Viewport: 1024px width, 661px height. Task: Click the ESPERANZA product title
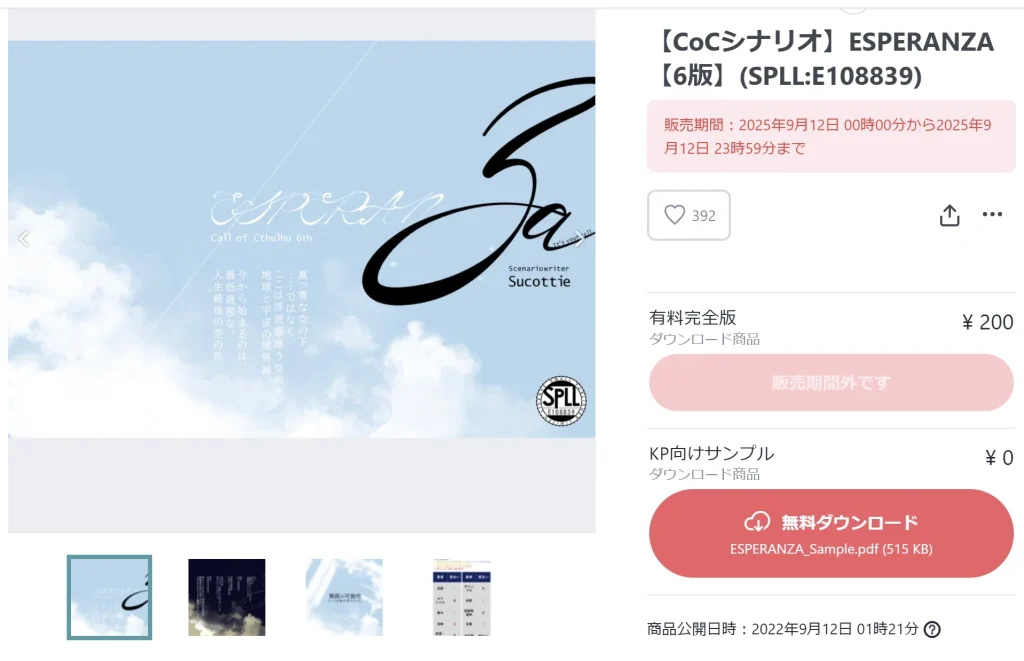(825, 59)
